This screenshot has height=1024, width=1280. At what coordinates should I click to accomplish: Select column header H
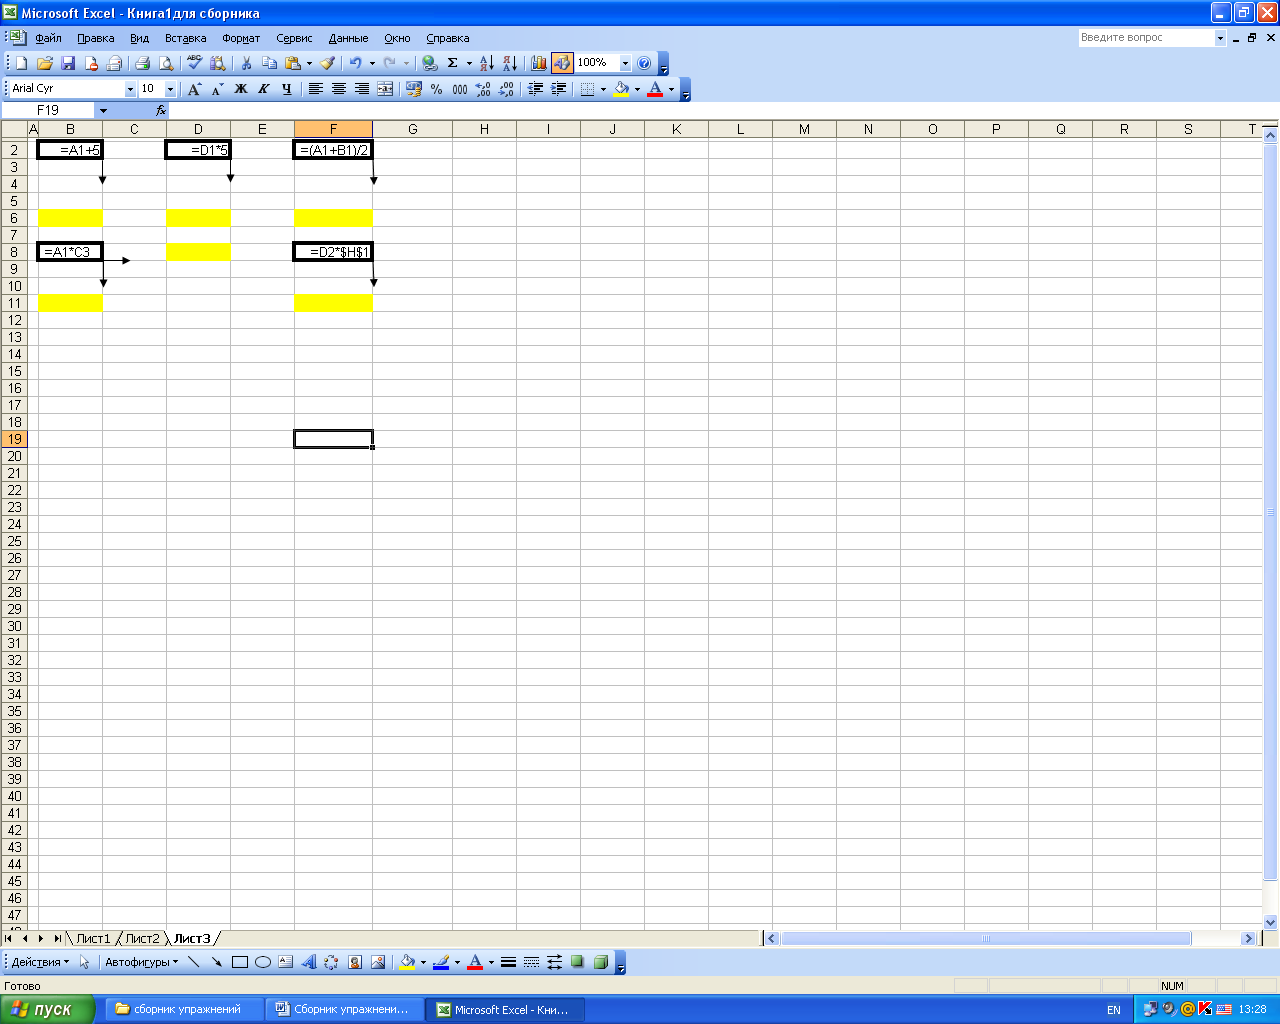point(484,129)
